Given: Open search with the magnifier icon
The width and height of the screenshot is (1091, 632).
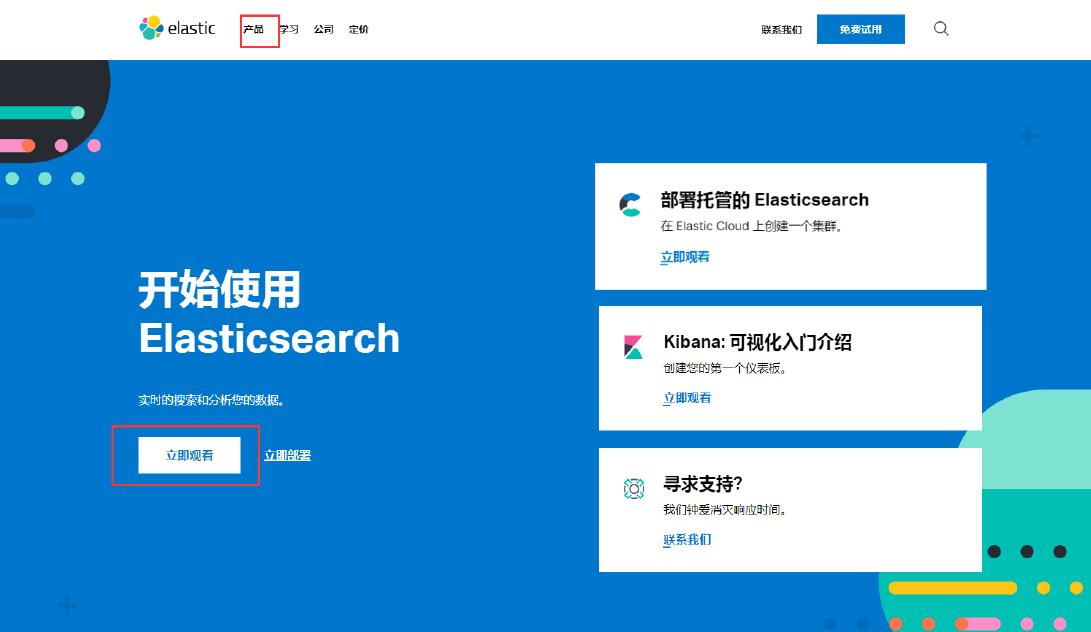Looking at the screenshot, I should (941, 29).
